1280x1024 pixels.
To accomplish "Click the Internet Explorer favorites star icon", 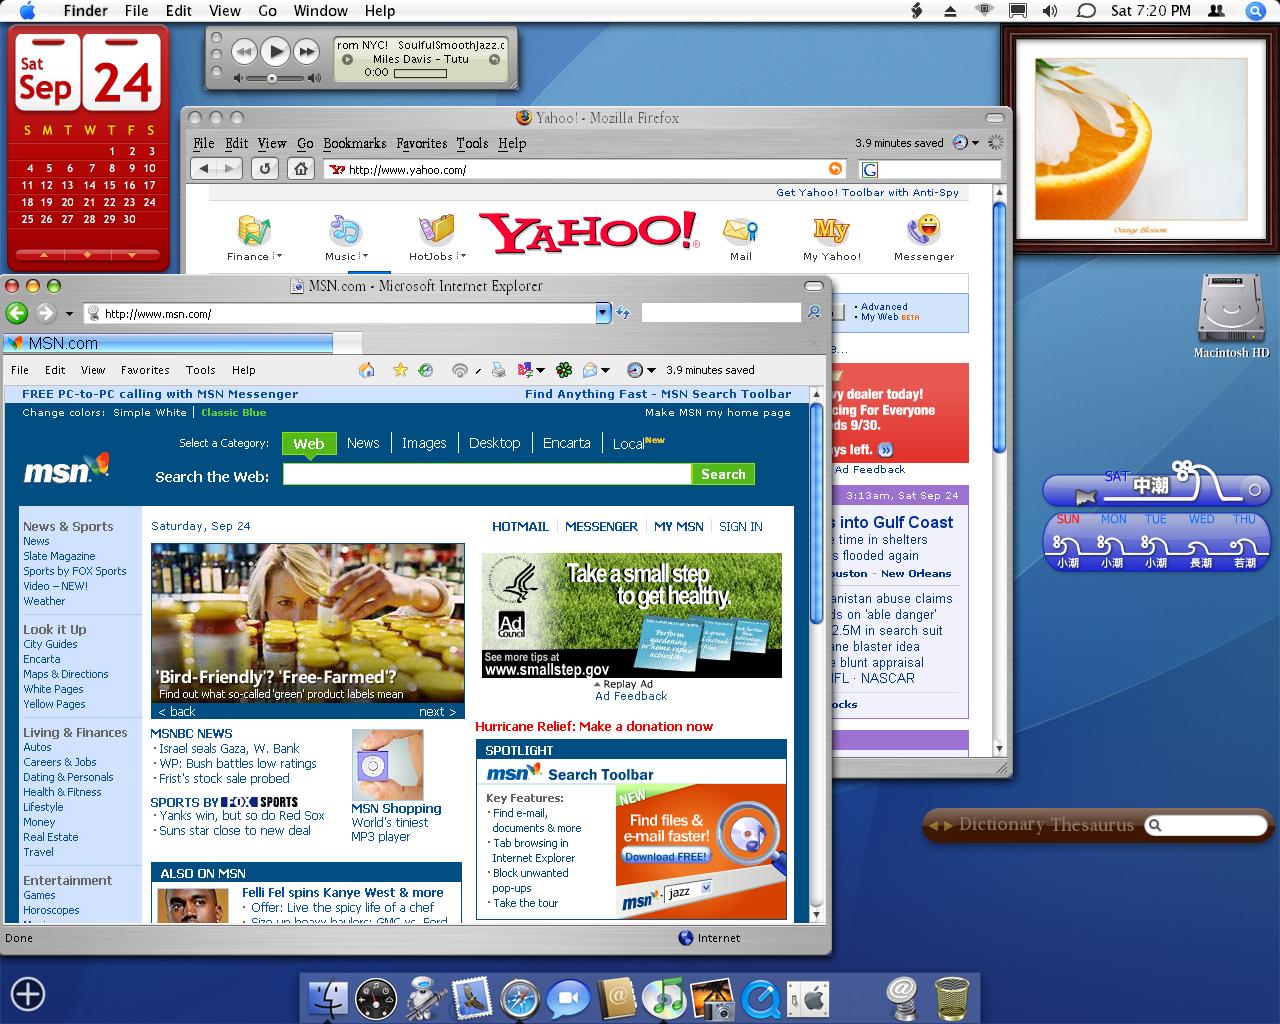I will click(x=400, y=370).
